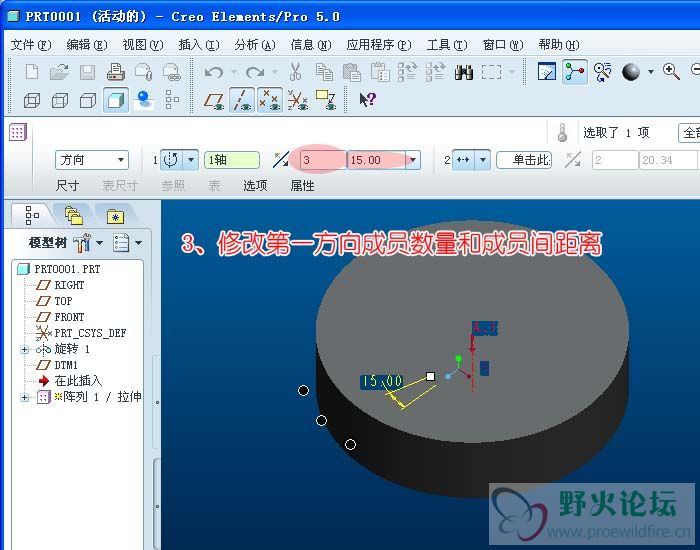Click the New file icon
700x550 pixels.
pos(32,72)
